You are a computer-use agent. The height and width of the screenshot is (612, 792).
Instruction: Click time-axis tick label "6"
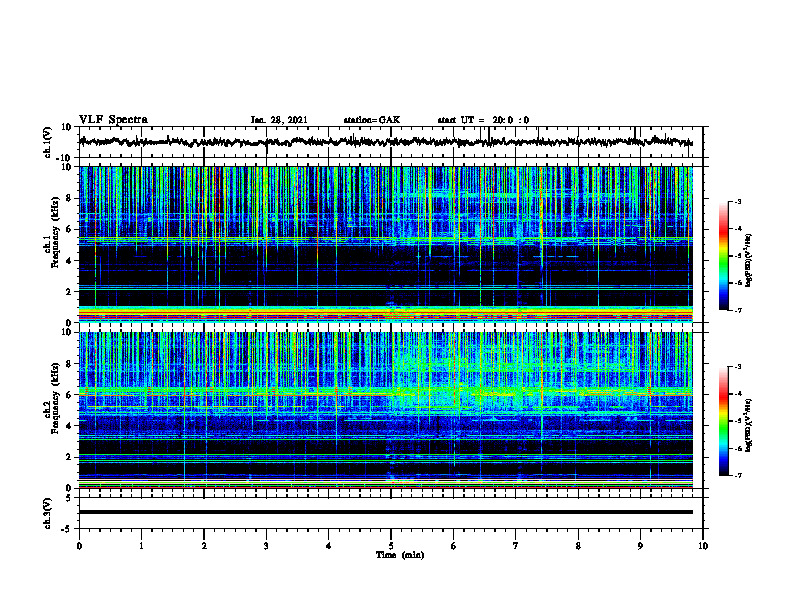click(x=454, y=546)
